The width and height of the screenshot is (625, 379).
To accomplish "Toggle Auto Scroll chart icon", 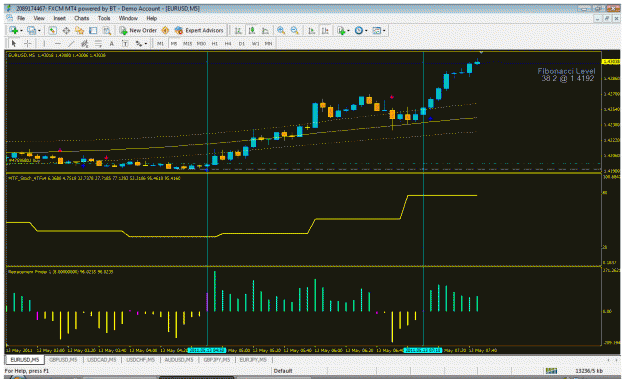I will 312,30.
